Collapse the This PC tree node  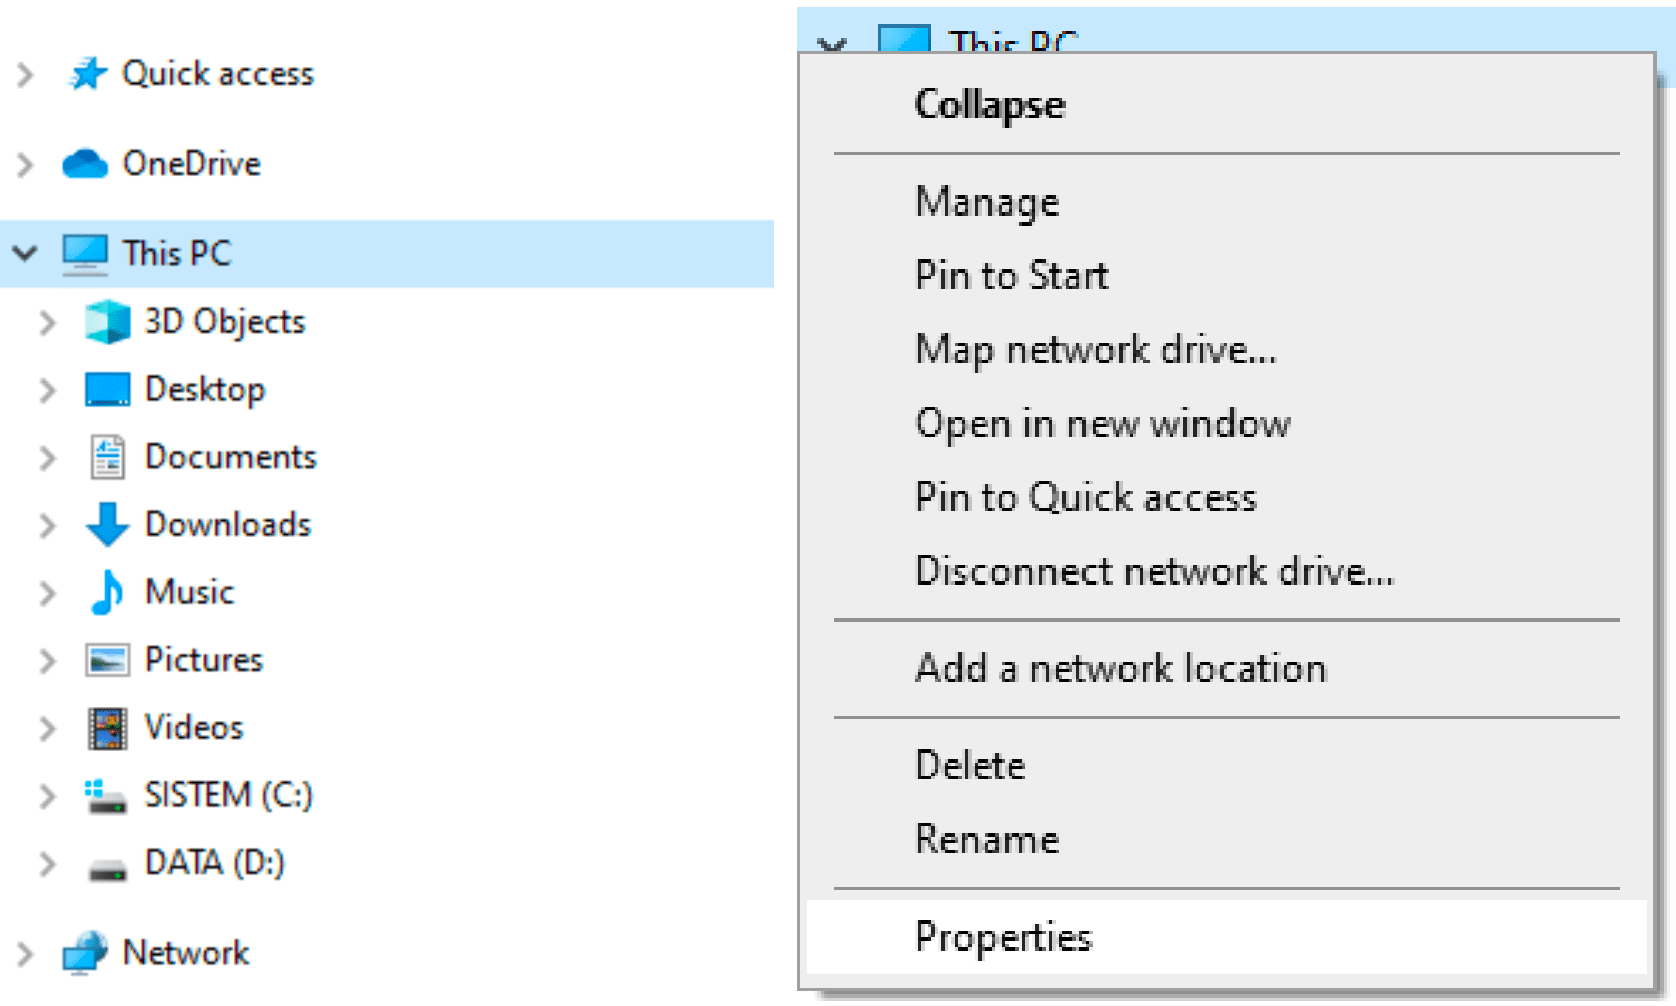pyautogui.click(x=25, y=254)
